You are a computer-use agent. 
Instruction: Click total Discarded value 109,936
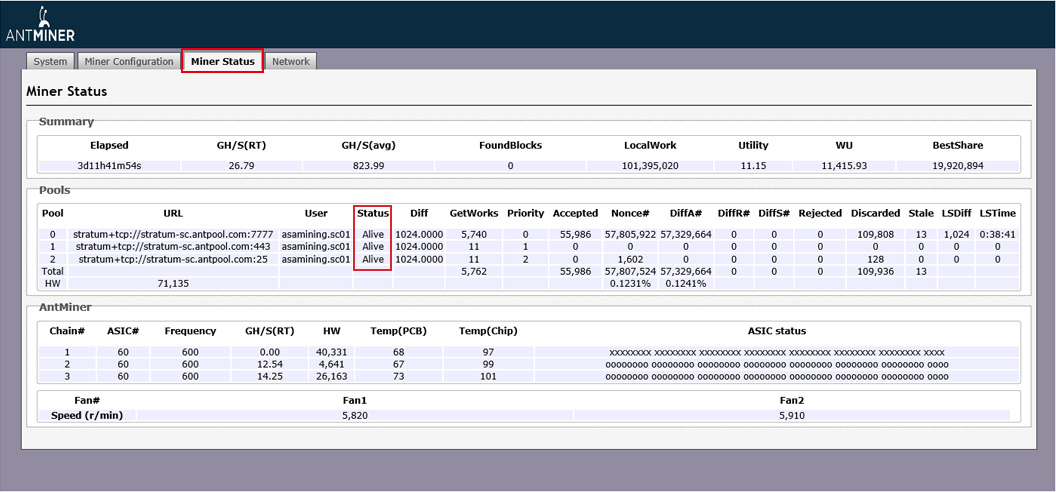pyautogui.click(x=875, y=271)
